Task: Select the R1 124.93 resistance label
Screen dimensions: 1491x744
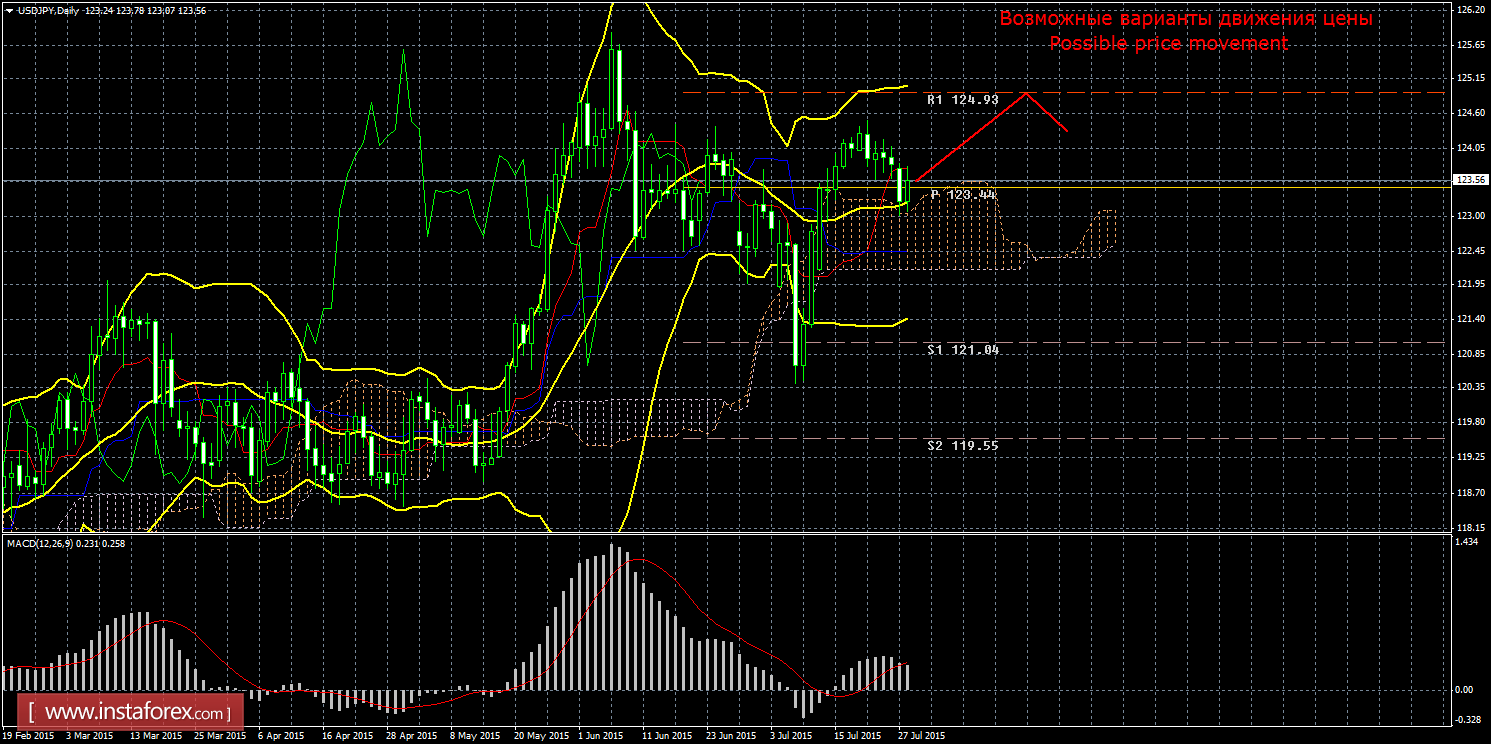Action: coord(962,100)
